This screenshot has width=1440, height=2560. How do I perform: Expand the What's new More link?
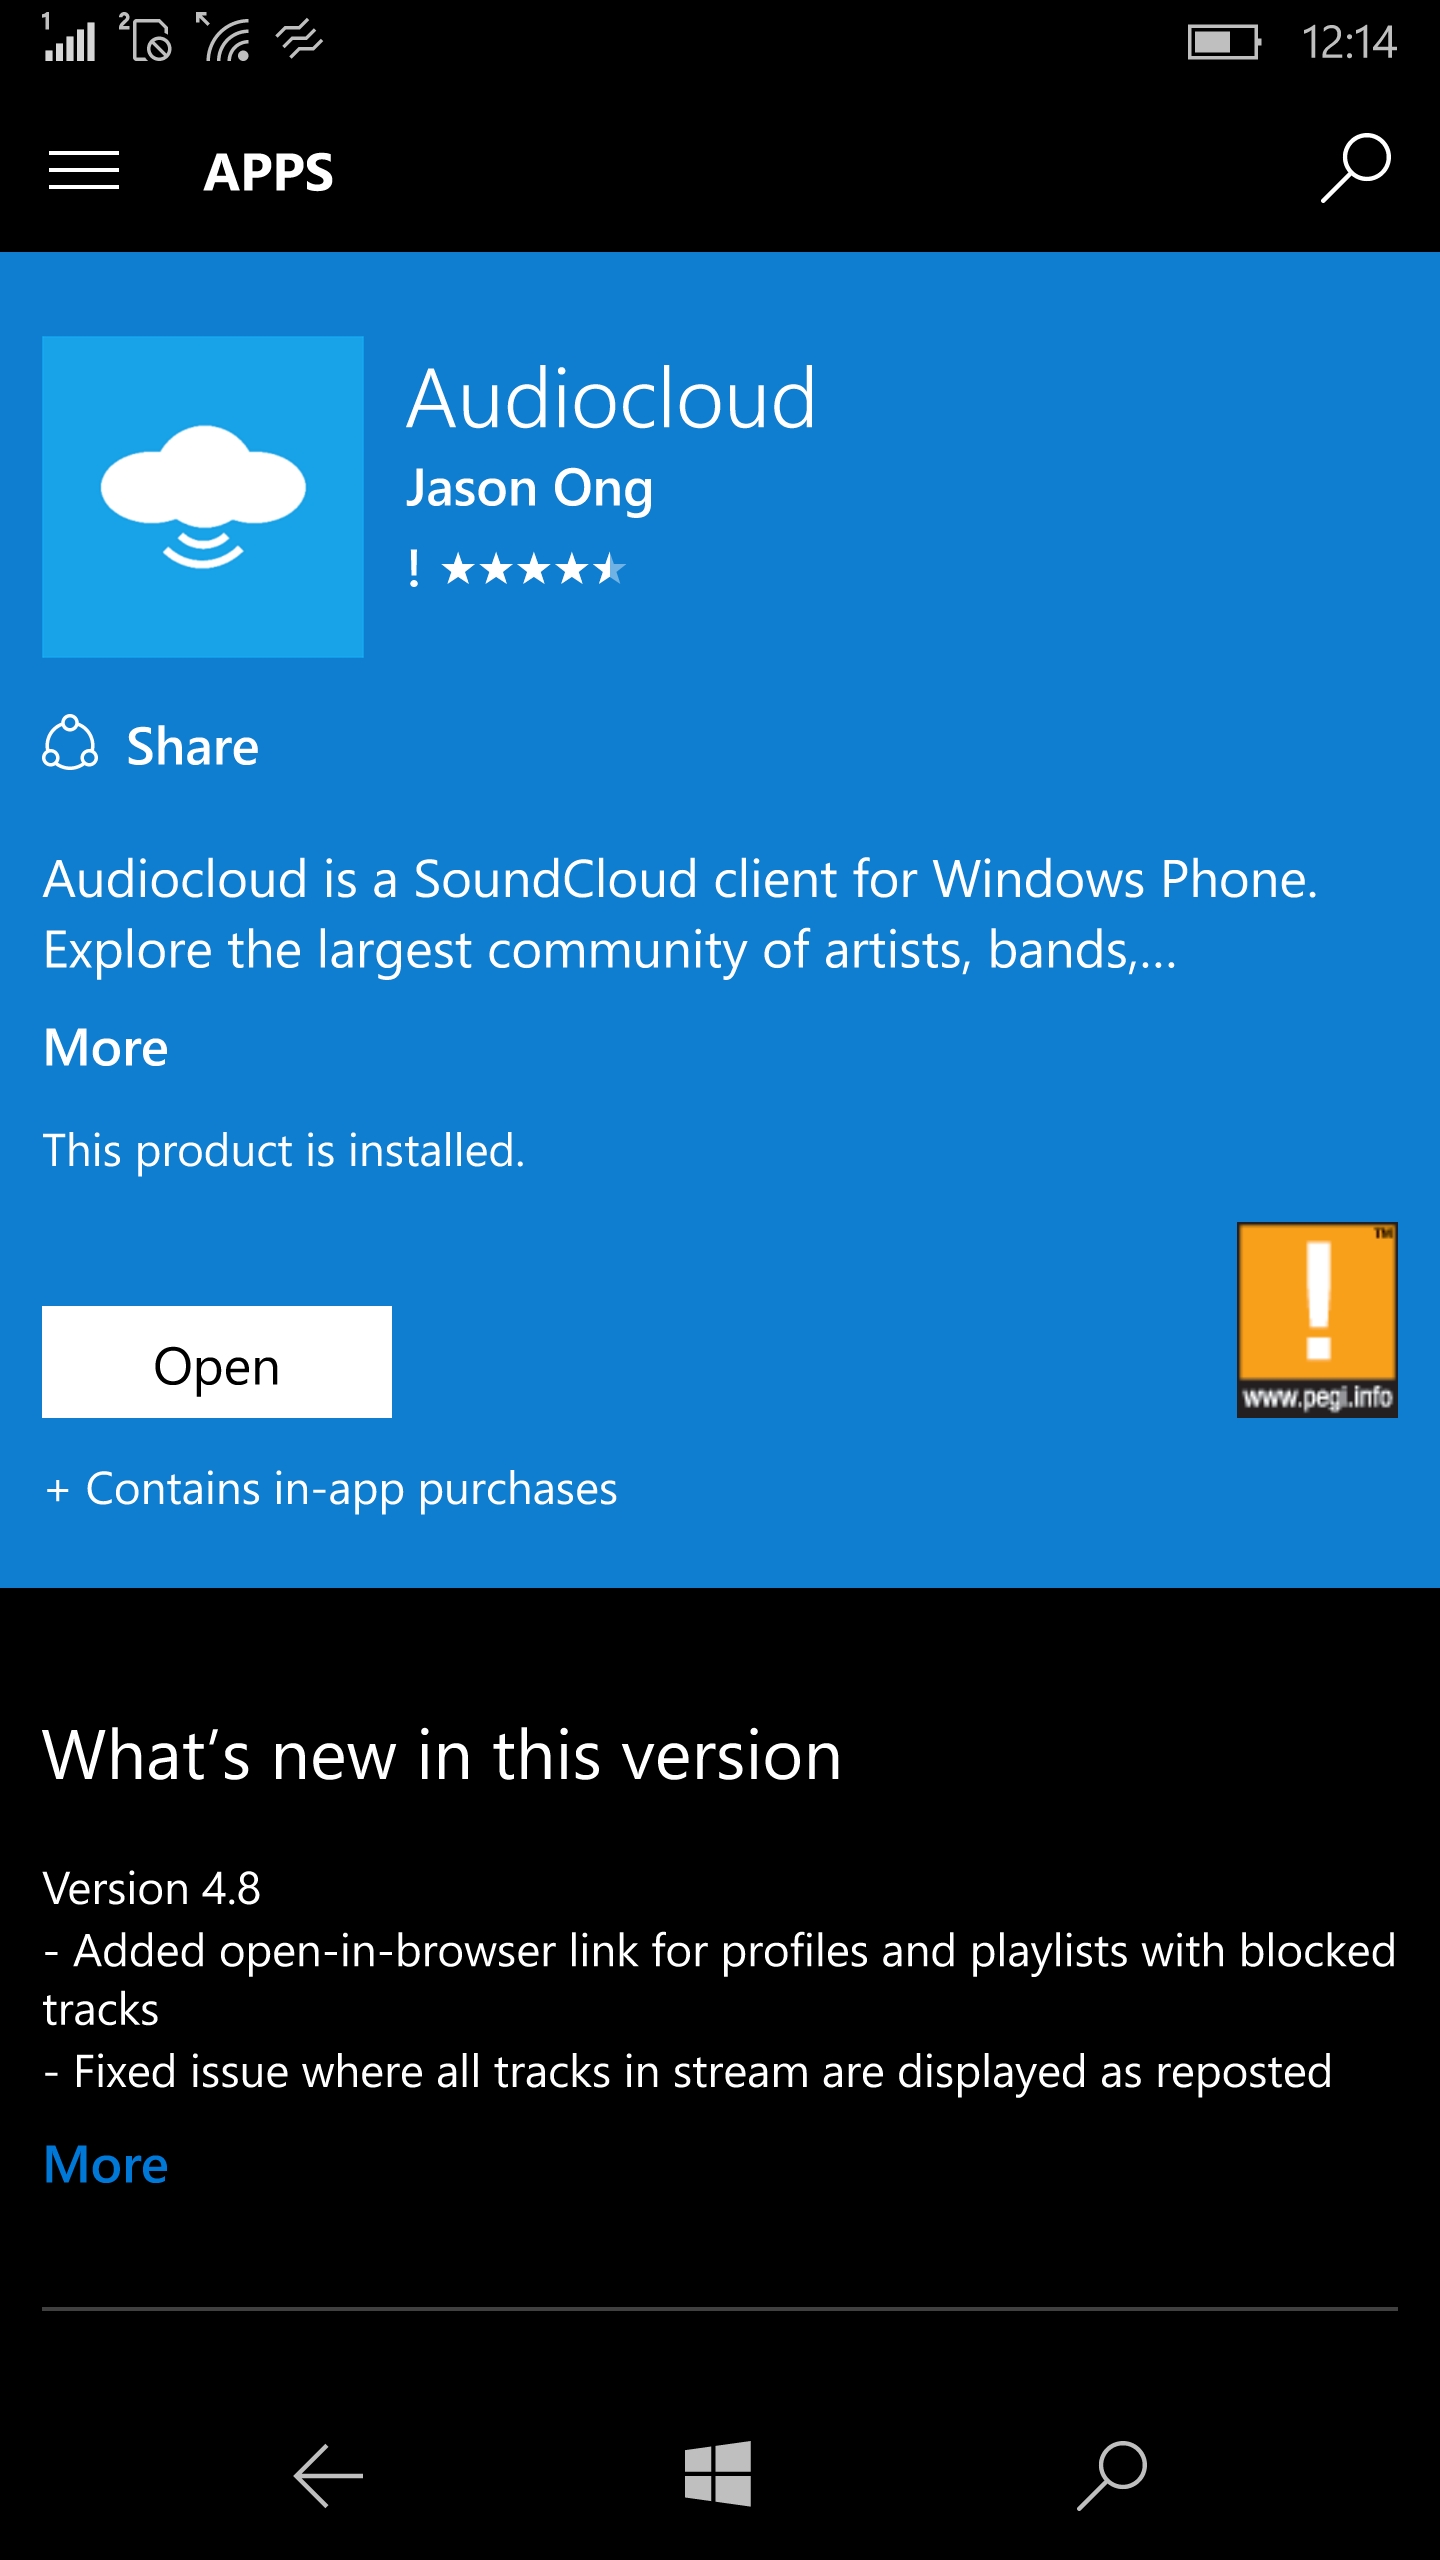pos(106,2165)
